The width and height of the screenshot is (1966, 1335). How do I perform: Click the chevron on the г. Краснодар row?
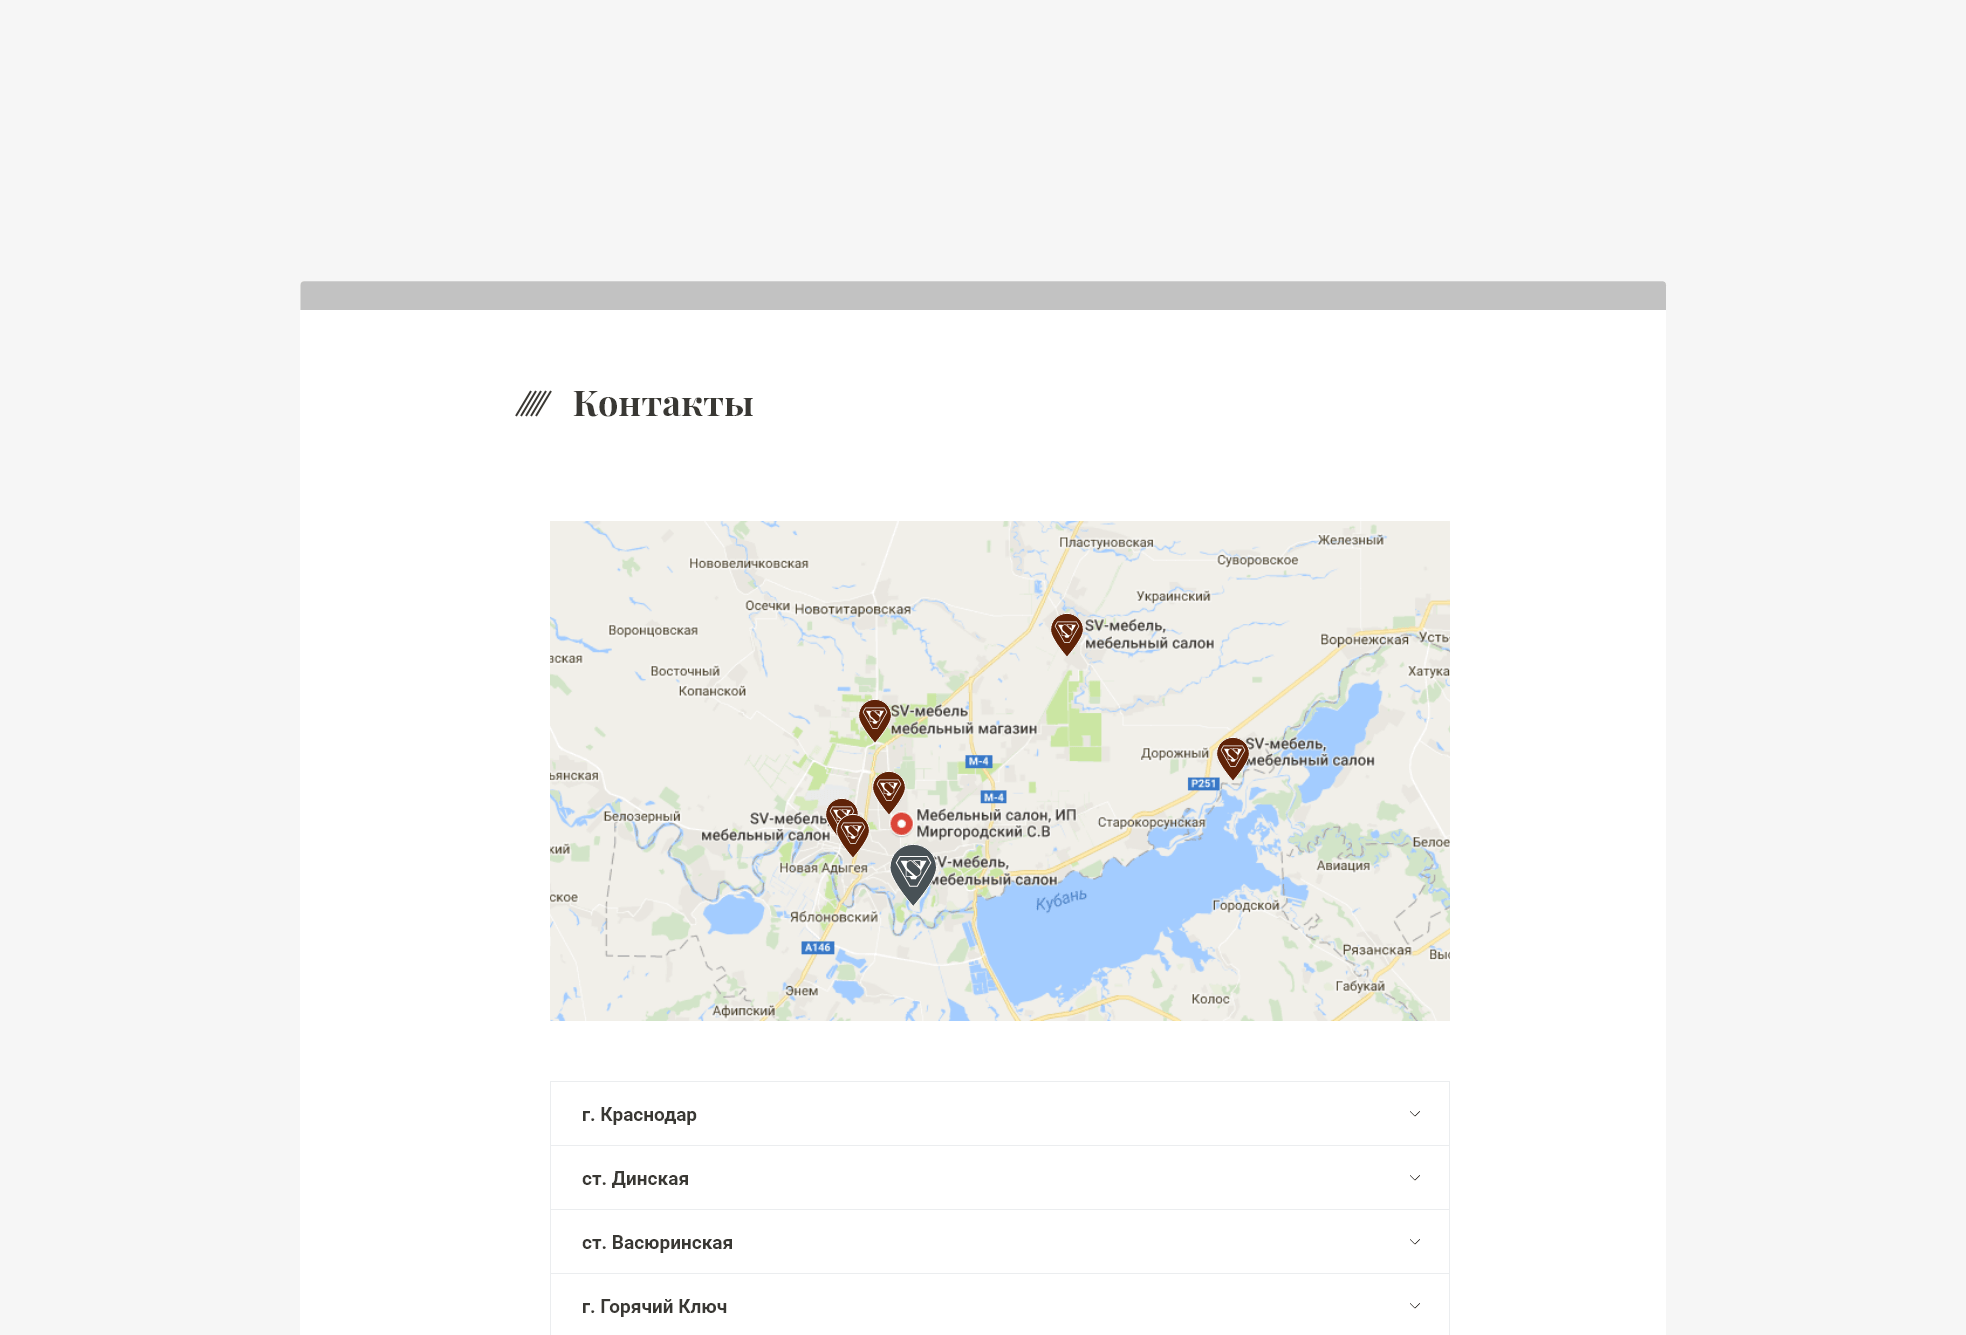pyautogui.click(x=1415, y=1114)
